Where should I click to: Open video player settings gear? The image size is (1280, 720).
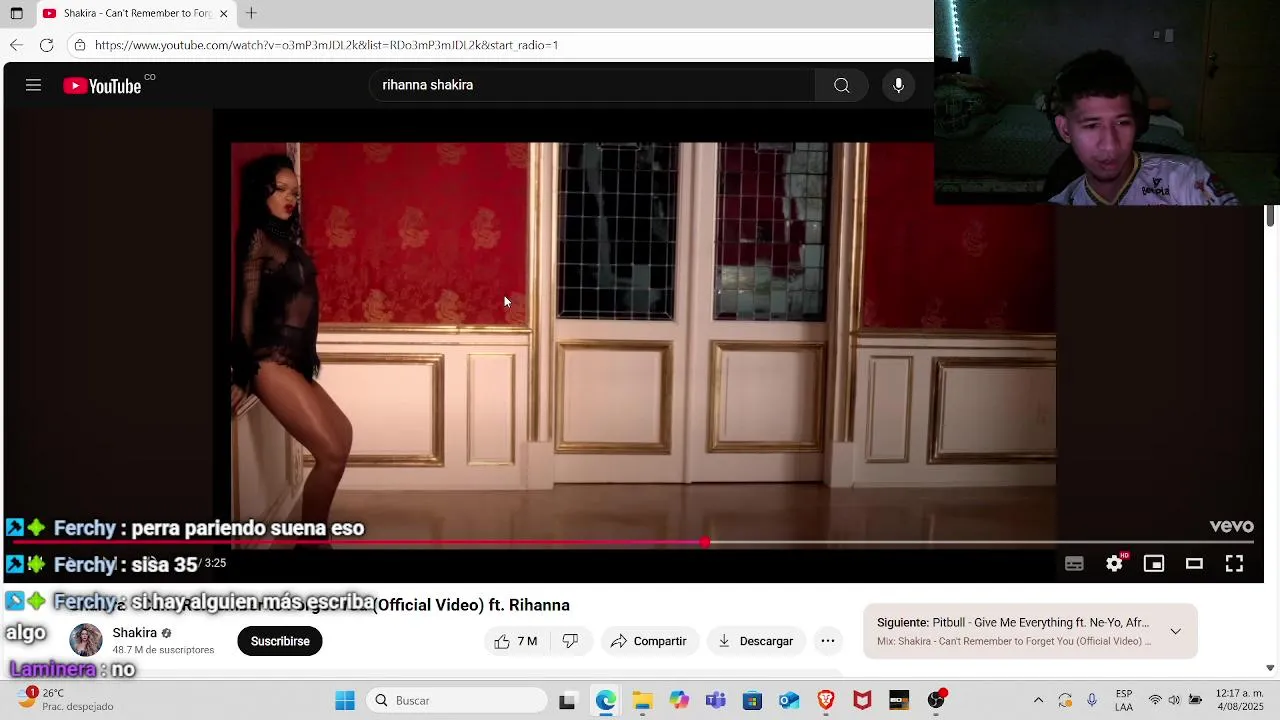pos(1114,564)
